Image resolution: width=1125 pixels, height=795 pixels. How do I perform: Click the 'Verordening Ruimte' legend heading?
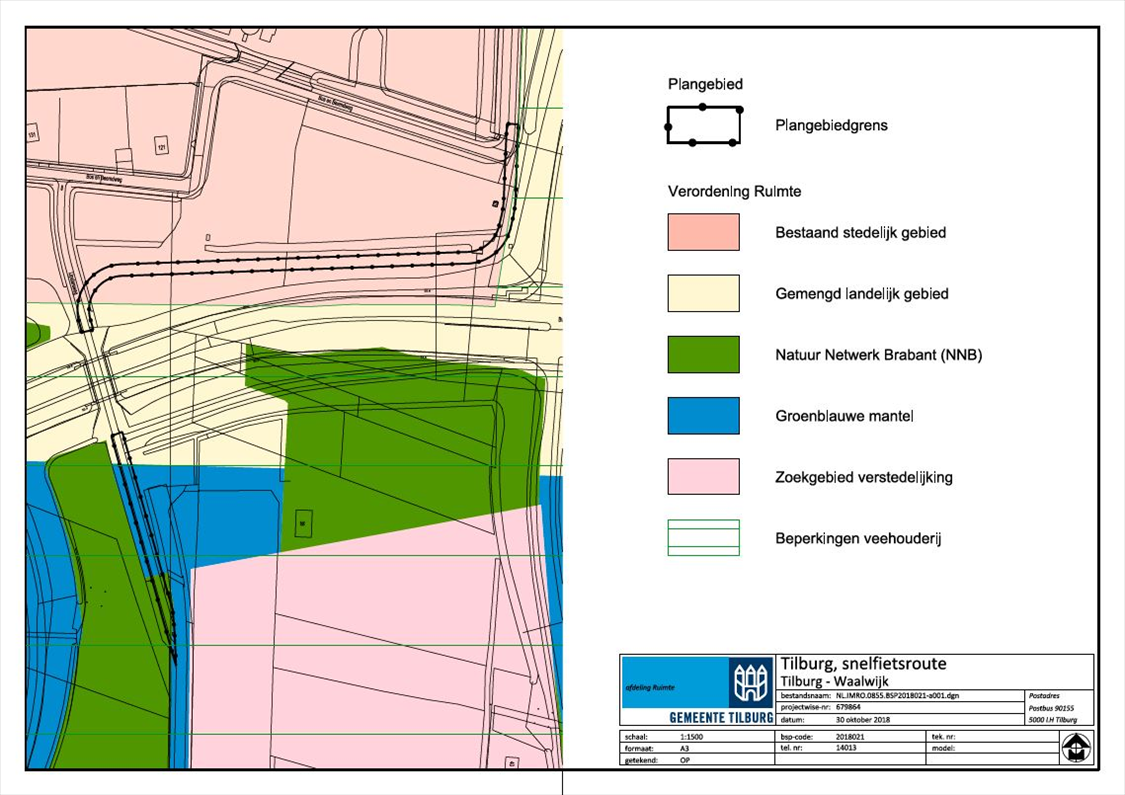point(734,192)
